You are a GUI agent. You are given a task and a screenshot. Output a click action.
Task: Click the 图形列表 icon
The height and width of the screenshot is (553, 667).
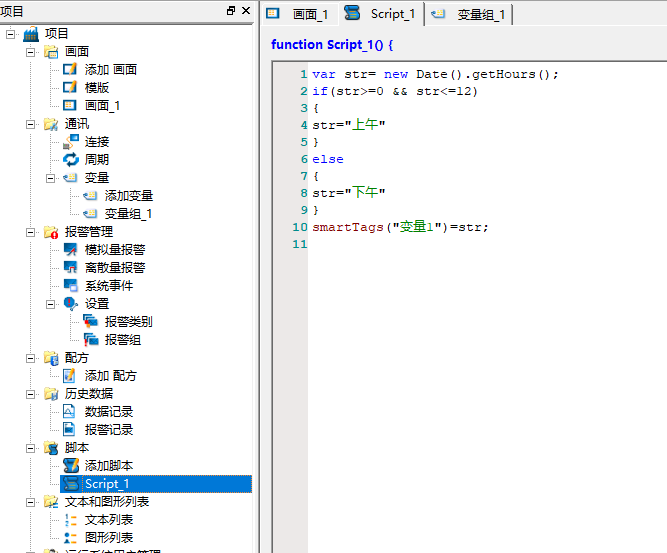pos(70,538)
